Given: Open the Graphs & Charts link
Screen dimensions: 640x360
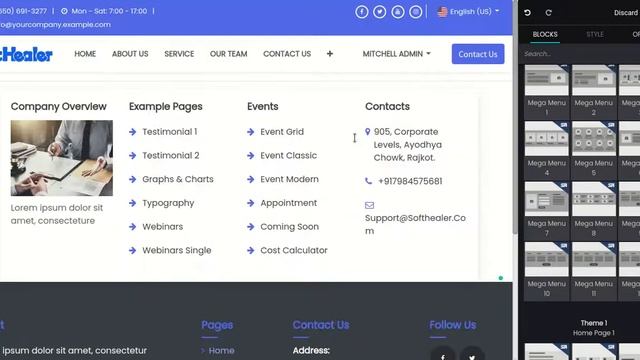Looking at the screenshot, I should (x=178, y=179).
